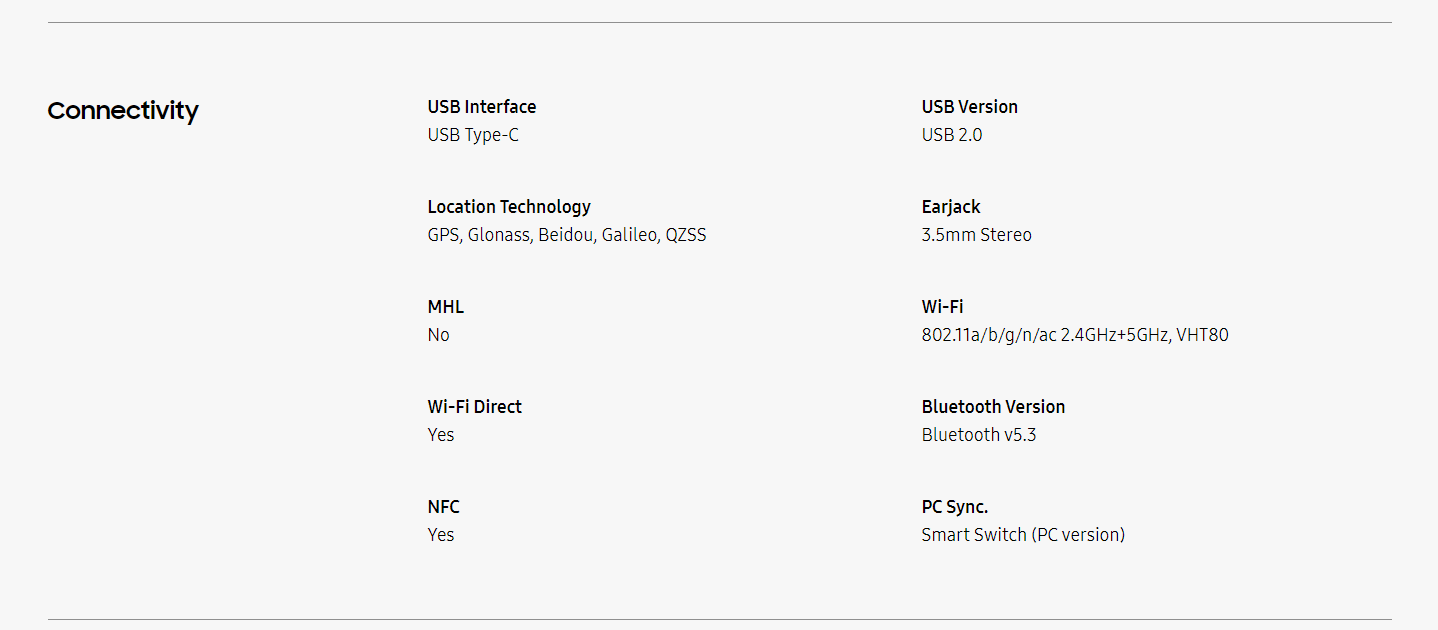Click the Bluetooth Version label
1438x630 pixels.
tap(992, 407)
